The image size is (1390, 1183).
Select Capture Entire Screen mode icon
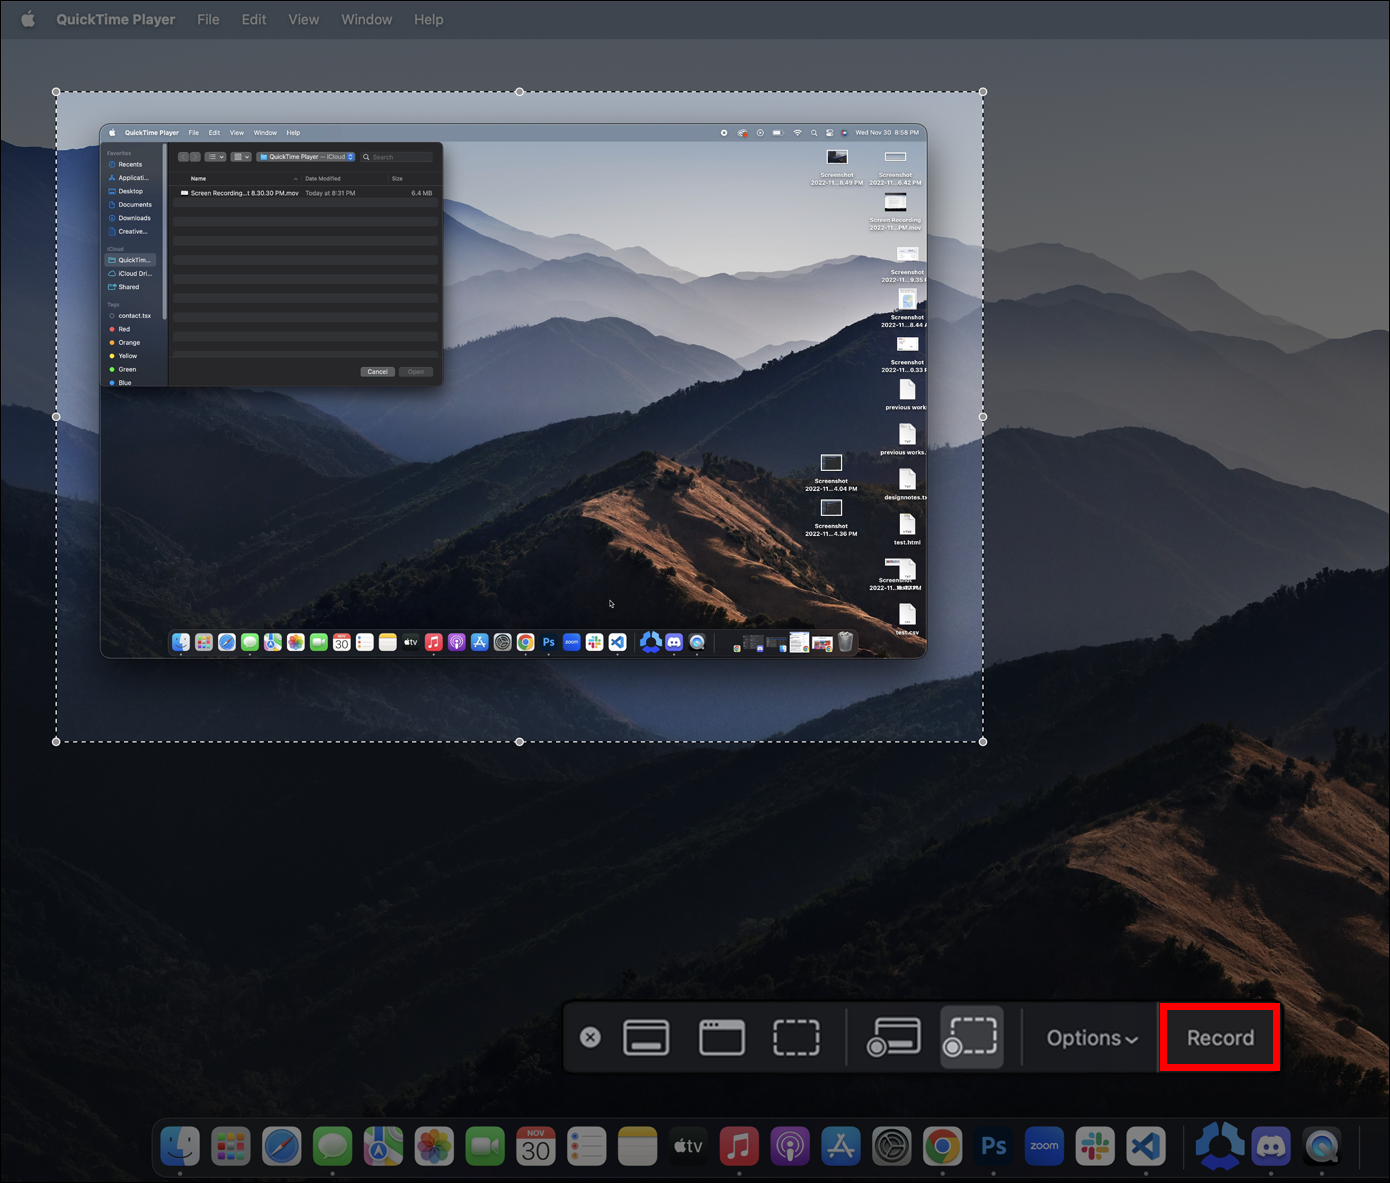[x=646, y=1038]
